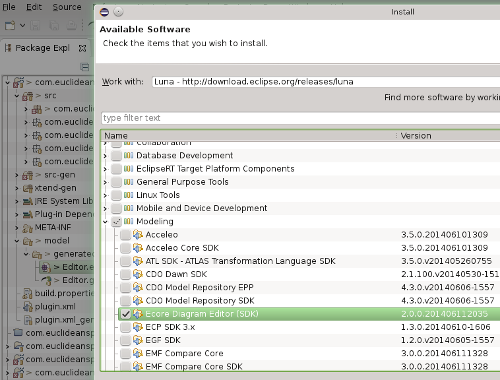Check the EMF Compare Core checkbox
Image resolution: width=500 pixels, height=380 pixels.
(125, 354)
